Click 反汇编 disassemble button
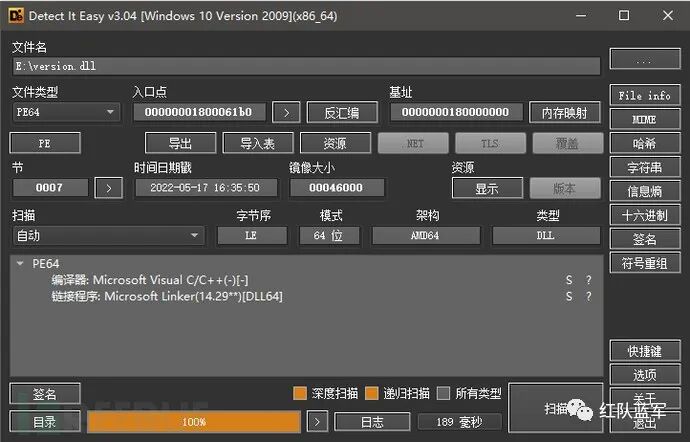 (x=342, y=113)
